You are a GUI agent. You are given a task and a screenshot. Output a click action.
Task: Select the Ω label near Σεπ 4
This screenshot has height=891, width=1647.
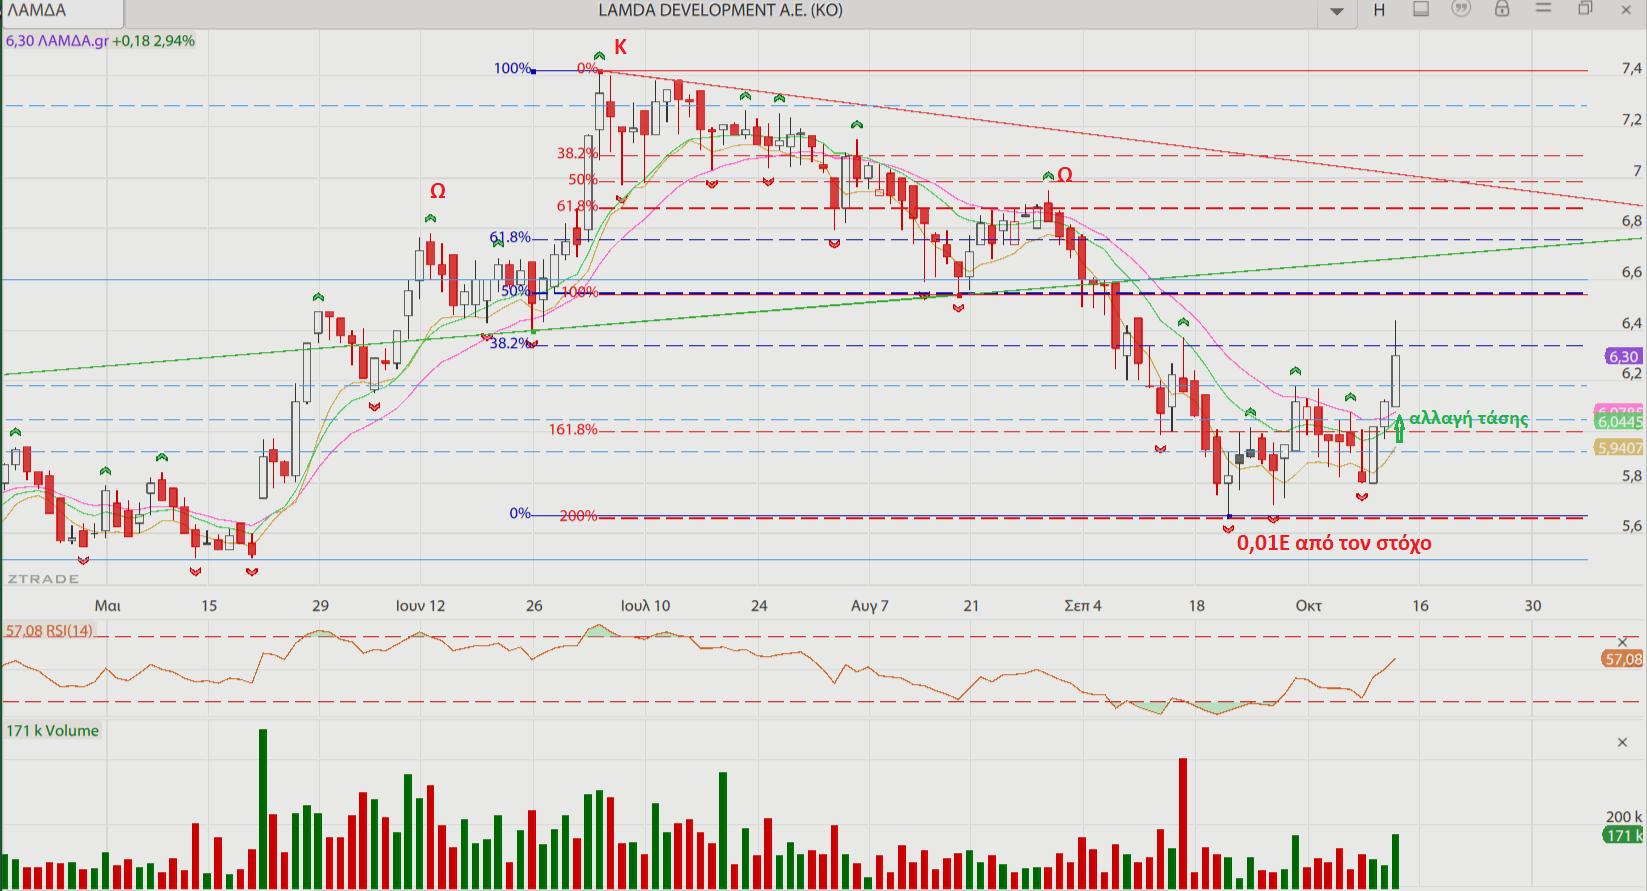(1065, 175)
